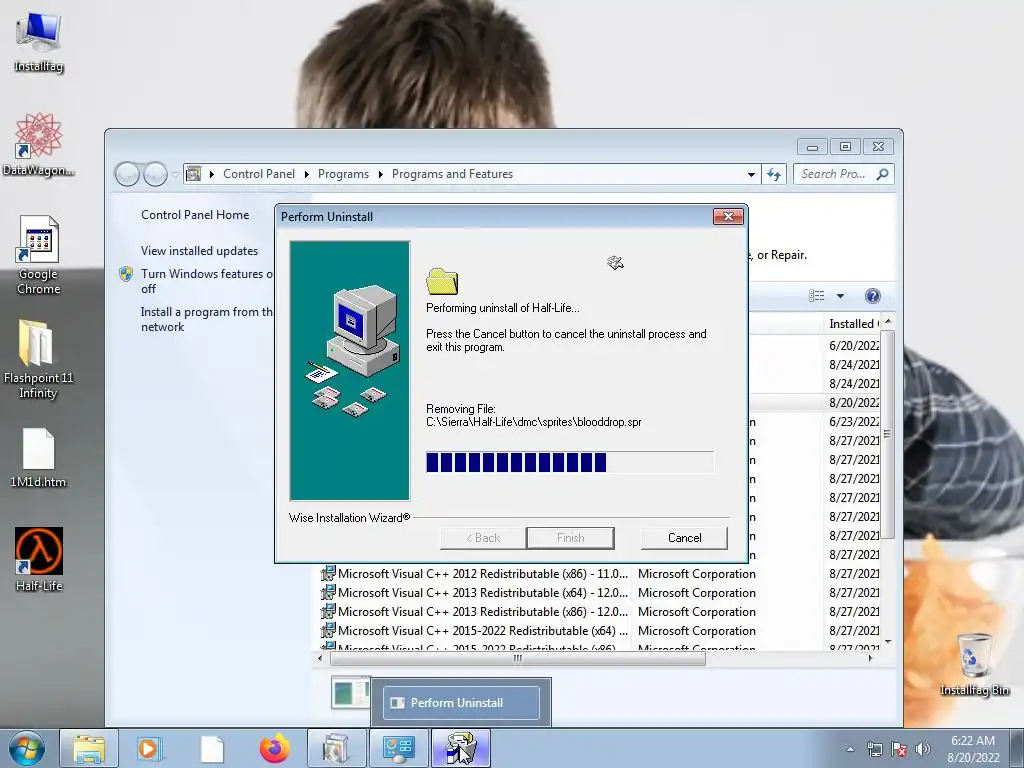Close the Perform Uninstall dialog
The height and width of the screenshot is (768, 1024).
tap(728, 217)
